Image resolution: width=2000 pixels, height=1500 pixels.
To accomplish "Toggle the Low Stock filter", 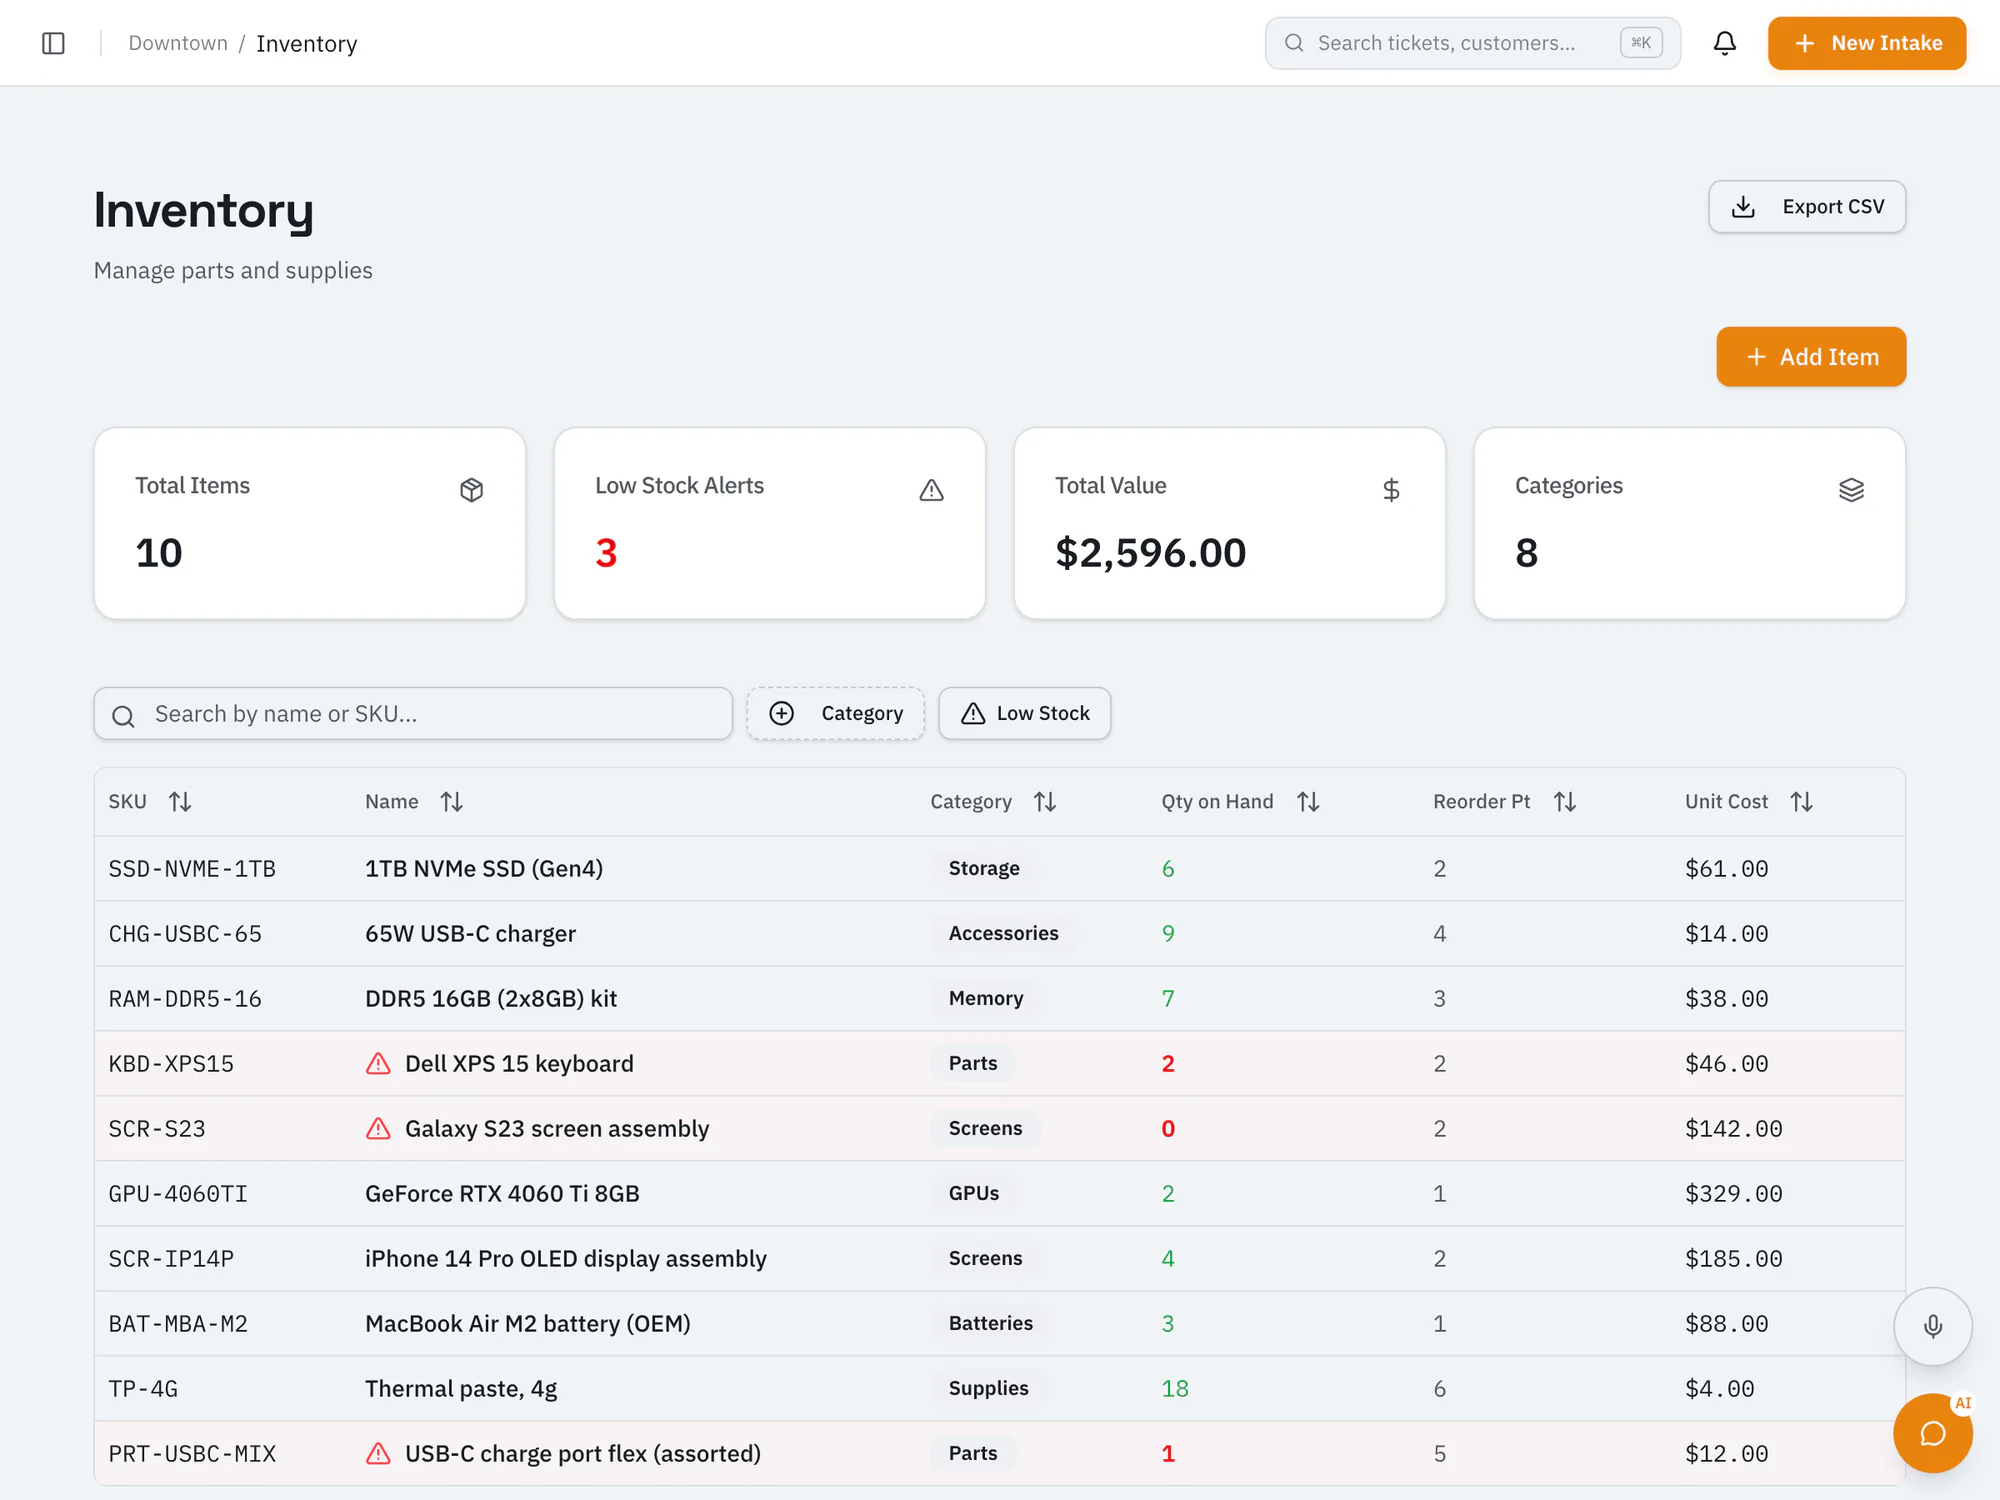I will [1025, 713].
